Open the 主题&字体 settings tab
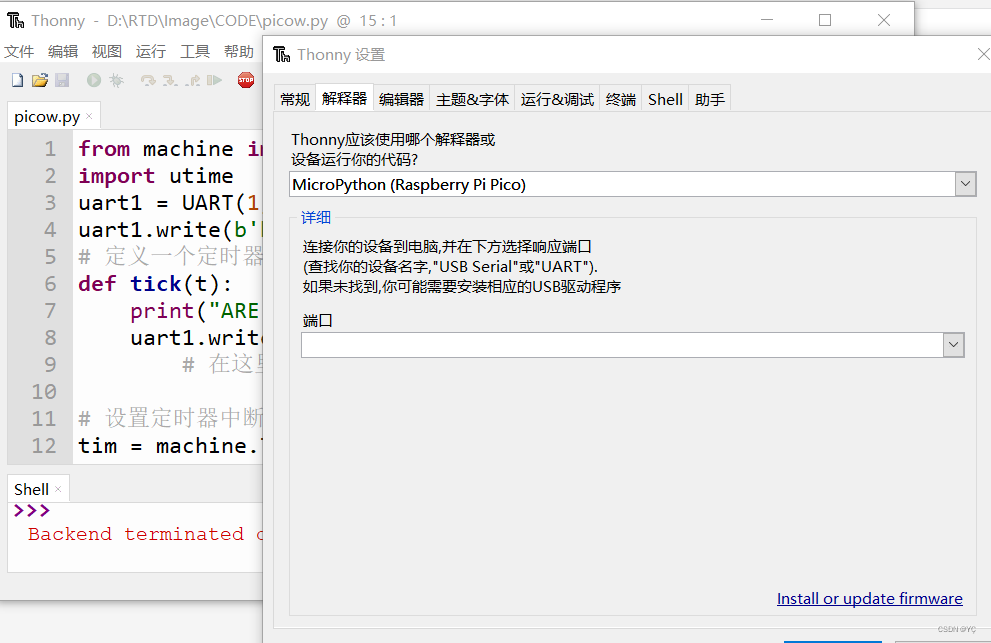The width and height of the screenshot is (991, 643). pyautogui.click(x=472, y=99)
